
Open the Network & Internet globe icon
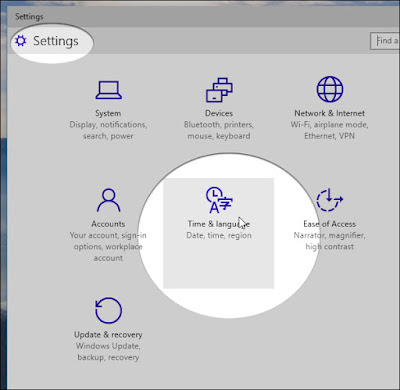tap(330, 89)
